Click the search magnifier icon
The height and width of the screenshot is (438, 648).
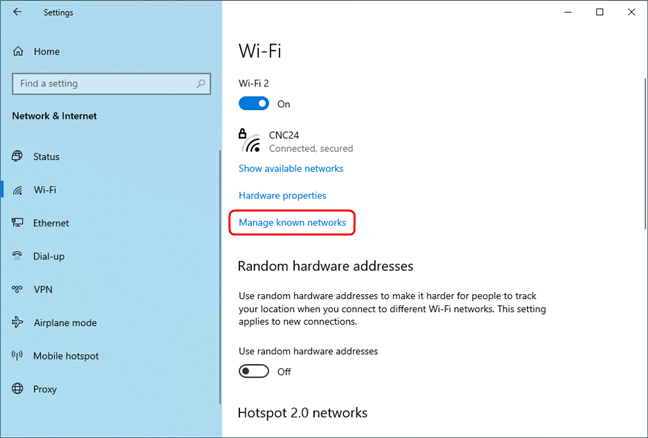(202, 84)
